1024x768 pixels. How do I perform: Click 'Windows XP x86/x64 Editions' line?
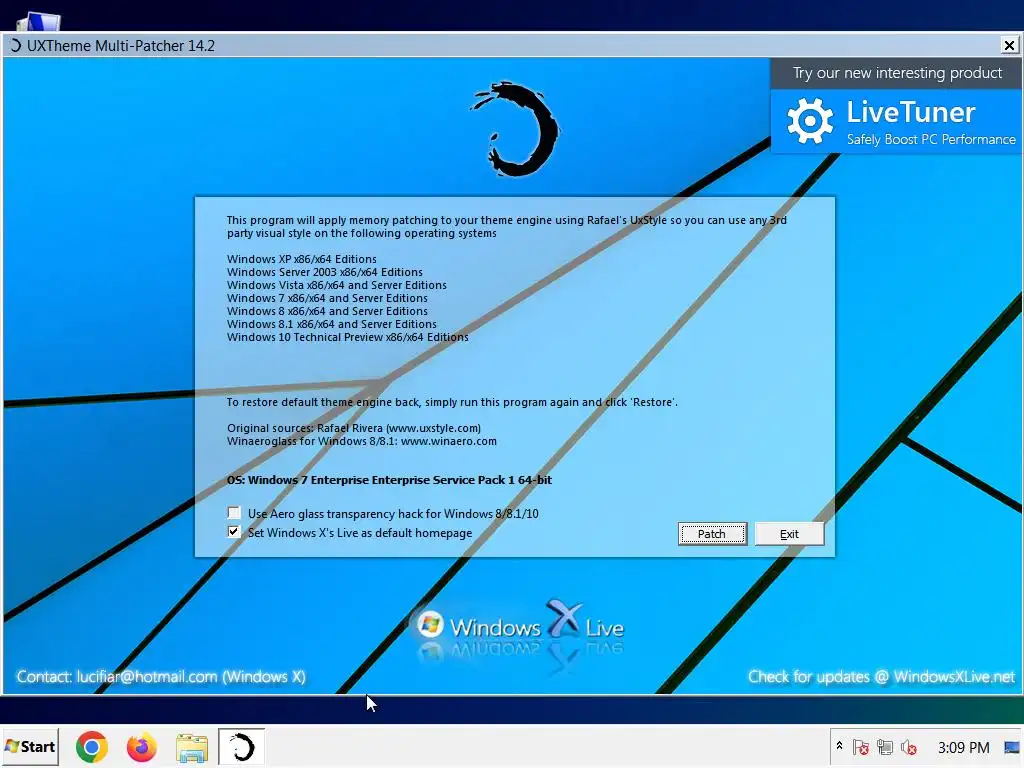pyautogui.click(x=302, y=259)
